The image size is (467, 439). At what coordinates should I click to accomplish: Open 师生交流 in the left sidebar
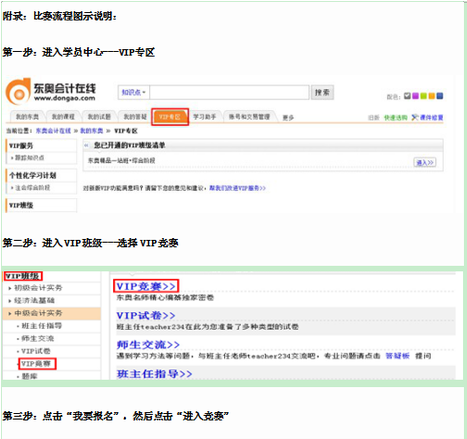[38, 338]
